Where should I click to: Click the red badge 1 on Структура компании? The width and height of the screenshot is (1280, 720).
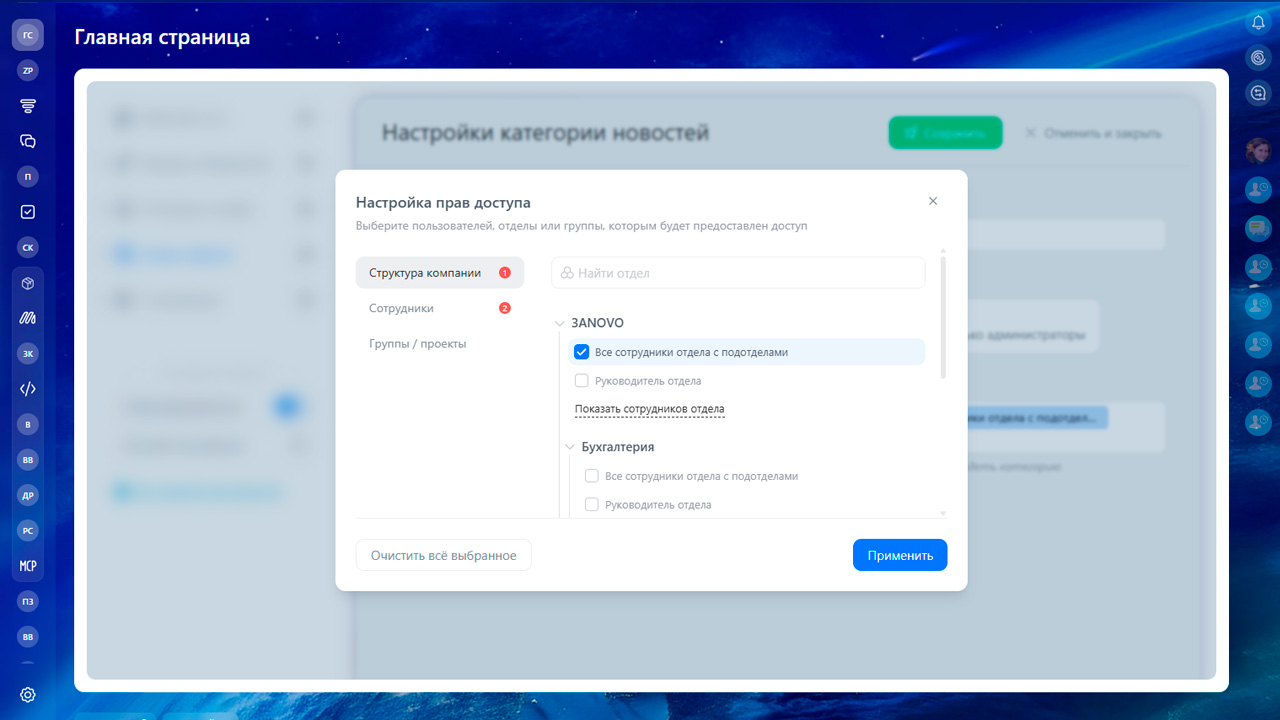[x=505, y=273]
